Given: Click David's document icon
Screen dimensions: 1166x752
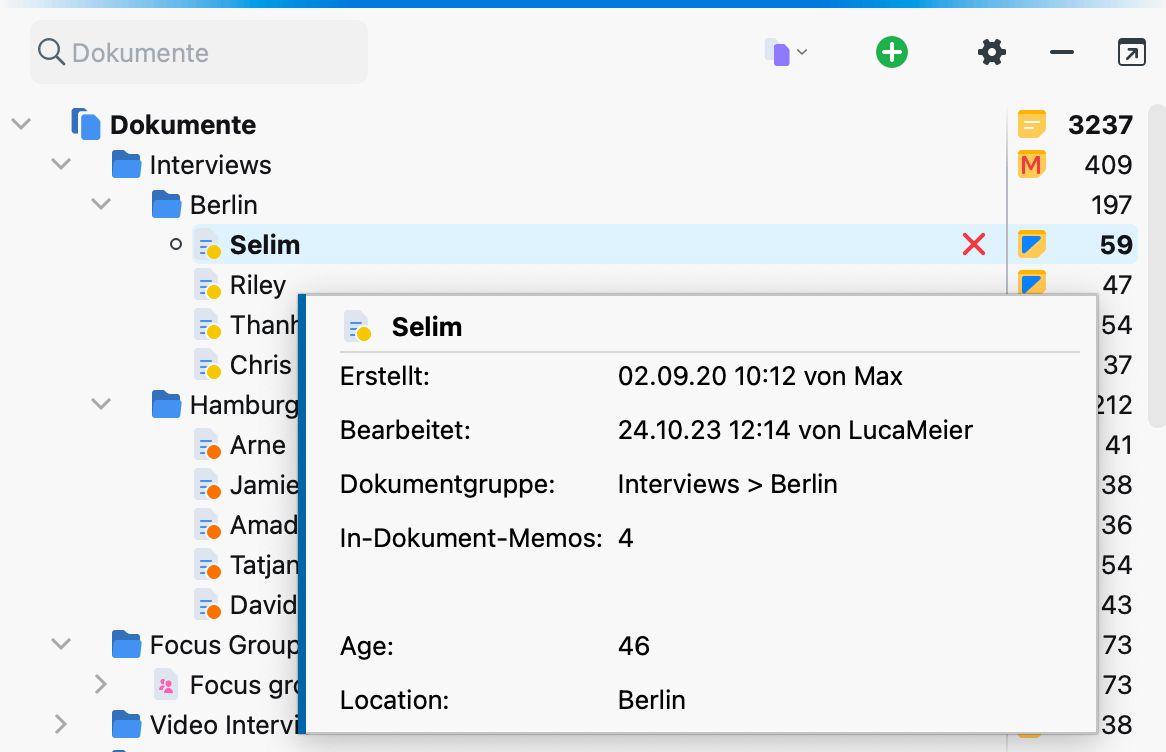Looking at the screenshot, I should tap(208, 605).
